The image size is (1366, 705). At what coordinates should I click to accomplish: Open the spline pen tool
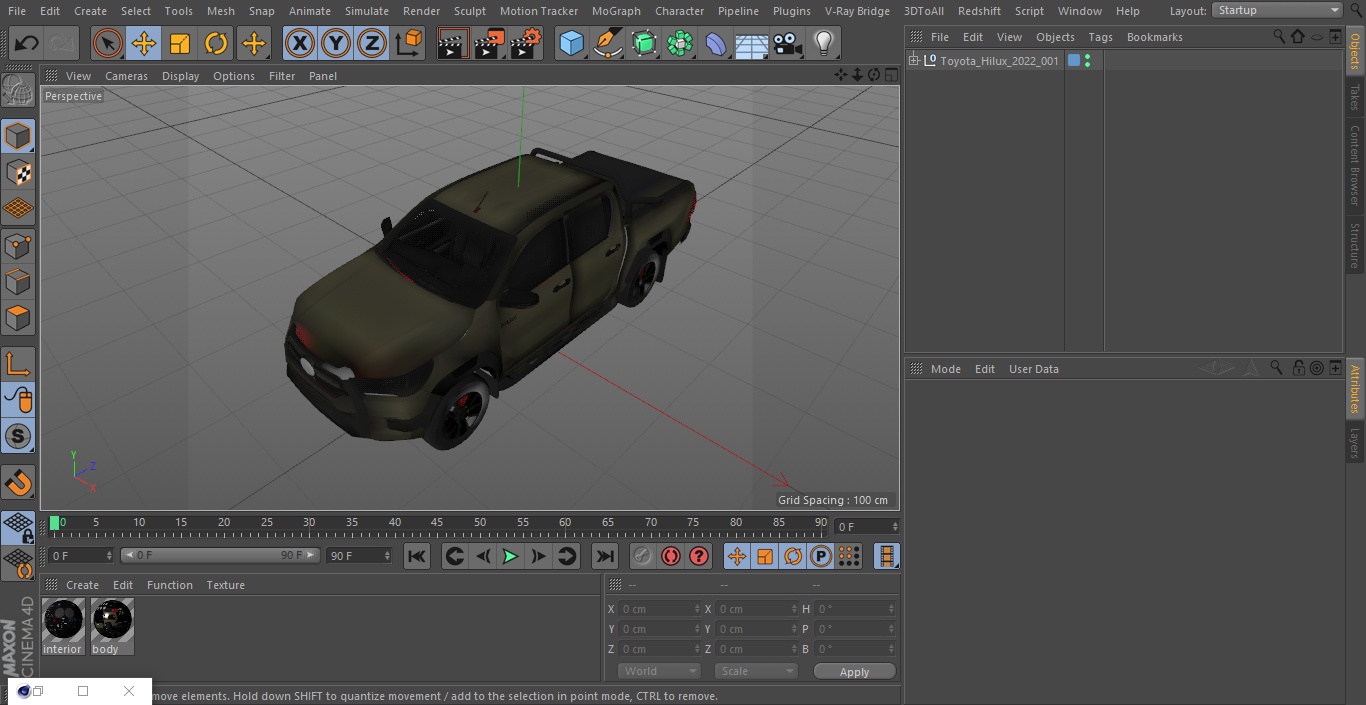(x=607, y=44)
